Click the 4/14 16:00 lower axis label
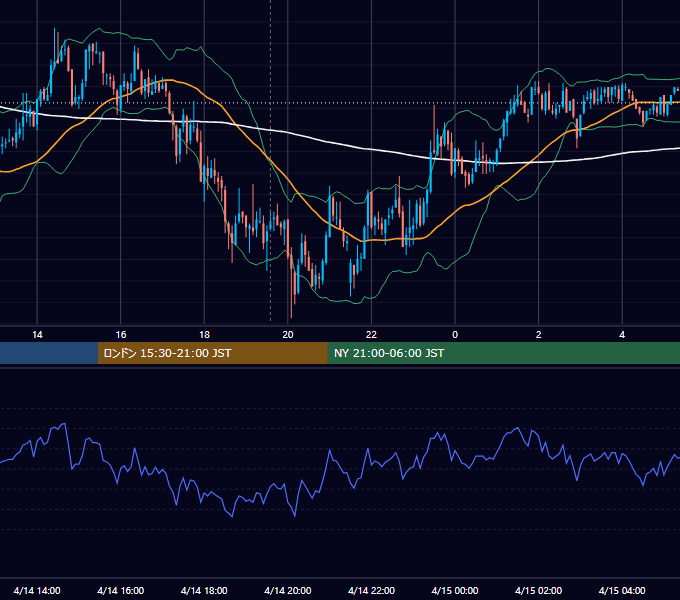This screenshot has height=600, width=680. 121,590
